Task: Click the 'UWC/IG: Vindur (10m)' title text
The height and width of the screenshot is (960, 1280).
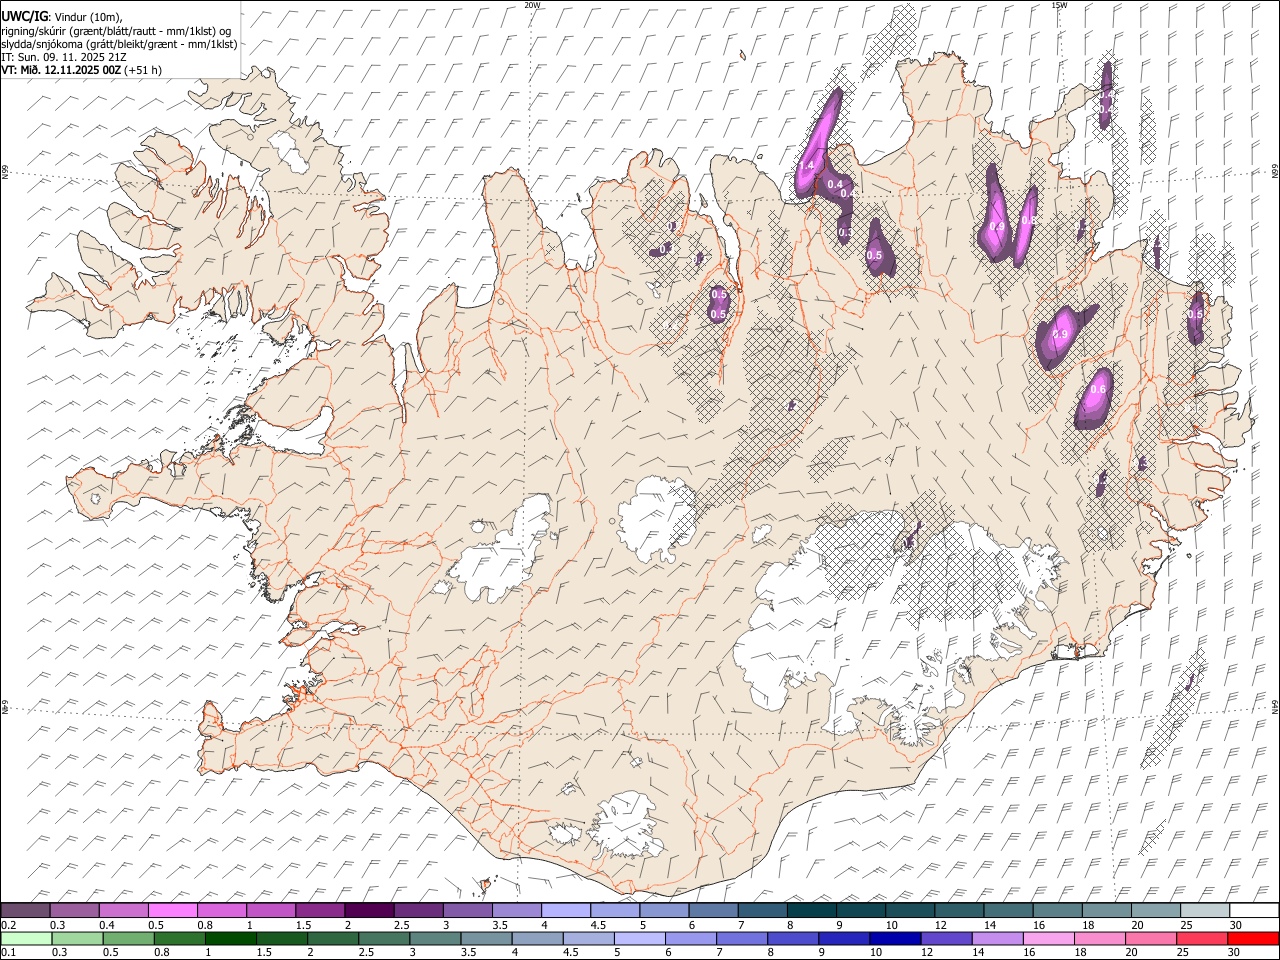Action: pos(62,17)
